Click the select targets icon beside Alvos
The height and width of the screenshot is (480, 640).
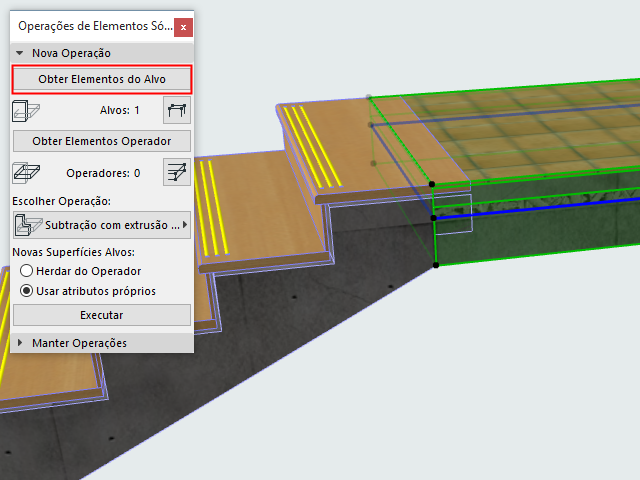(177, 110)
